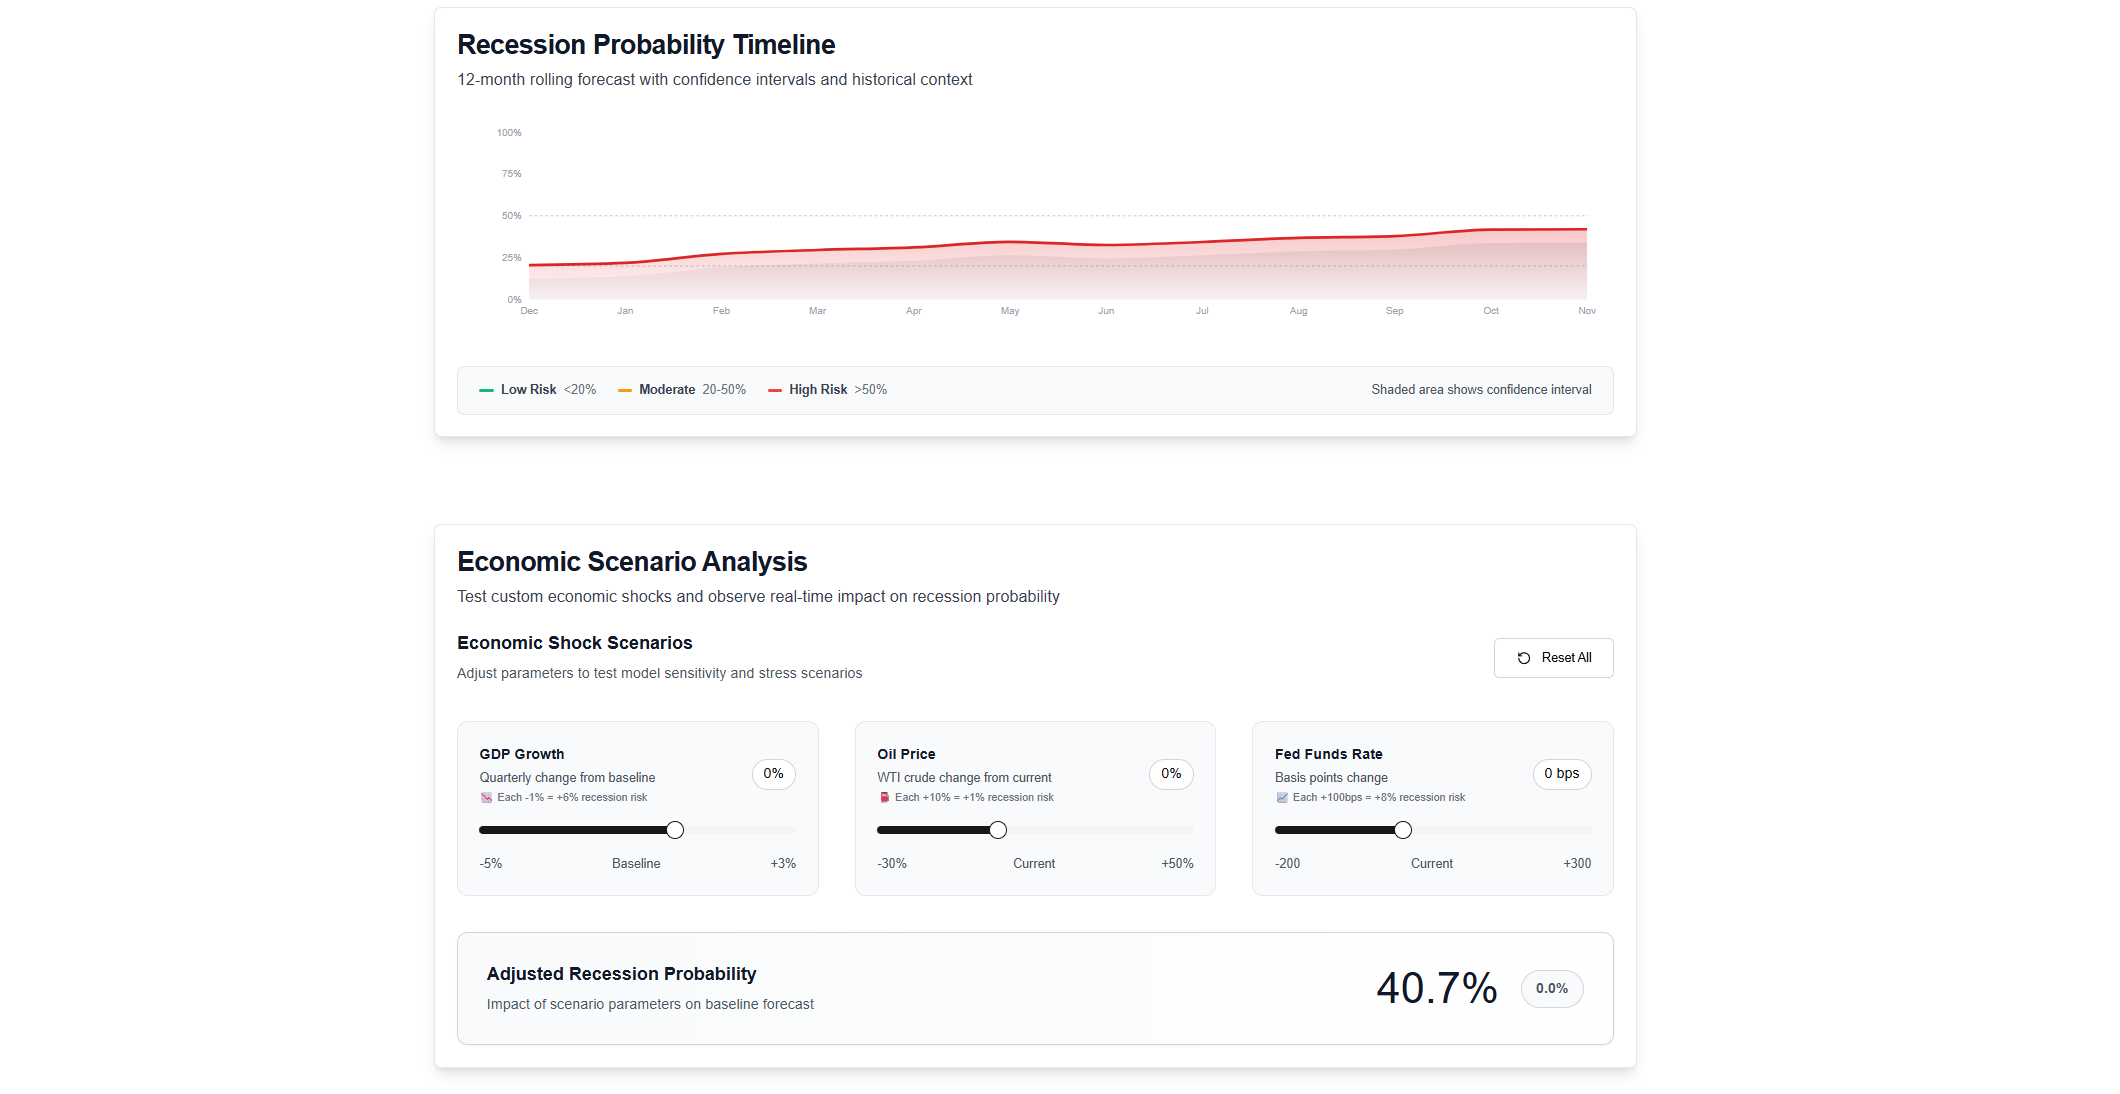Image resolution: width=2120 pixels, height=1094 pixels.
Task: Click the trend icon beside Fed Funds risk note
Action: coord(1281,797)
